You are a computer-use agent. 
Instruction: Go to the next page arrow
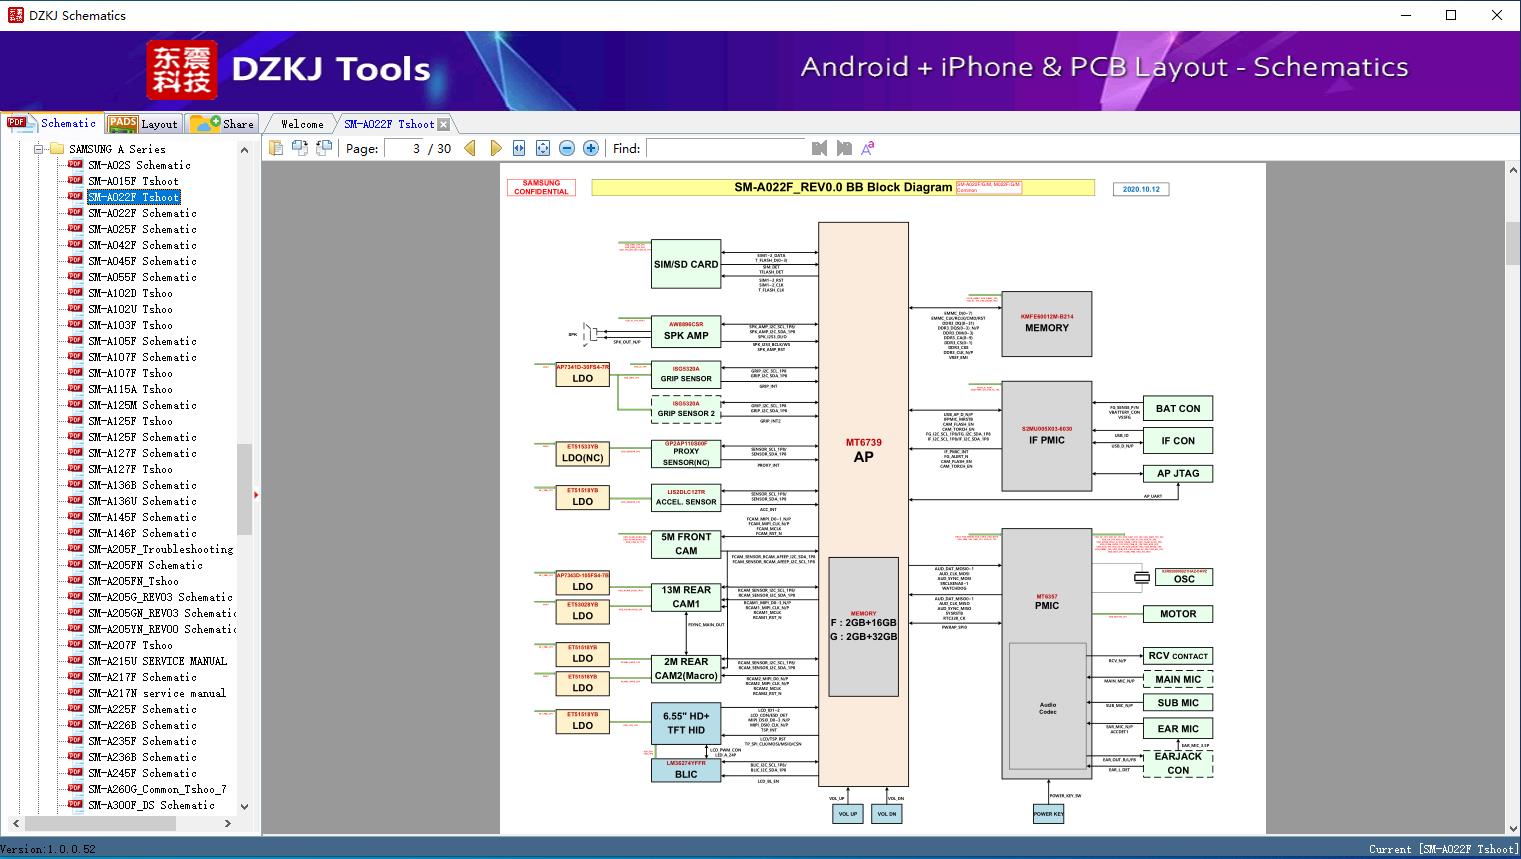pos(495,148)
